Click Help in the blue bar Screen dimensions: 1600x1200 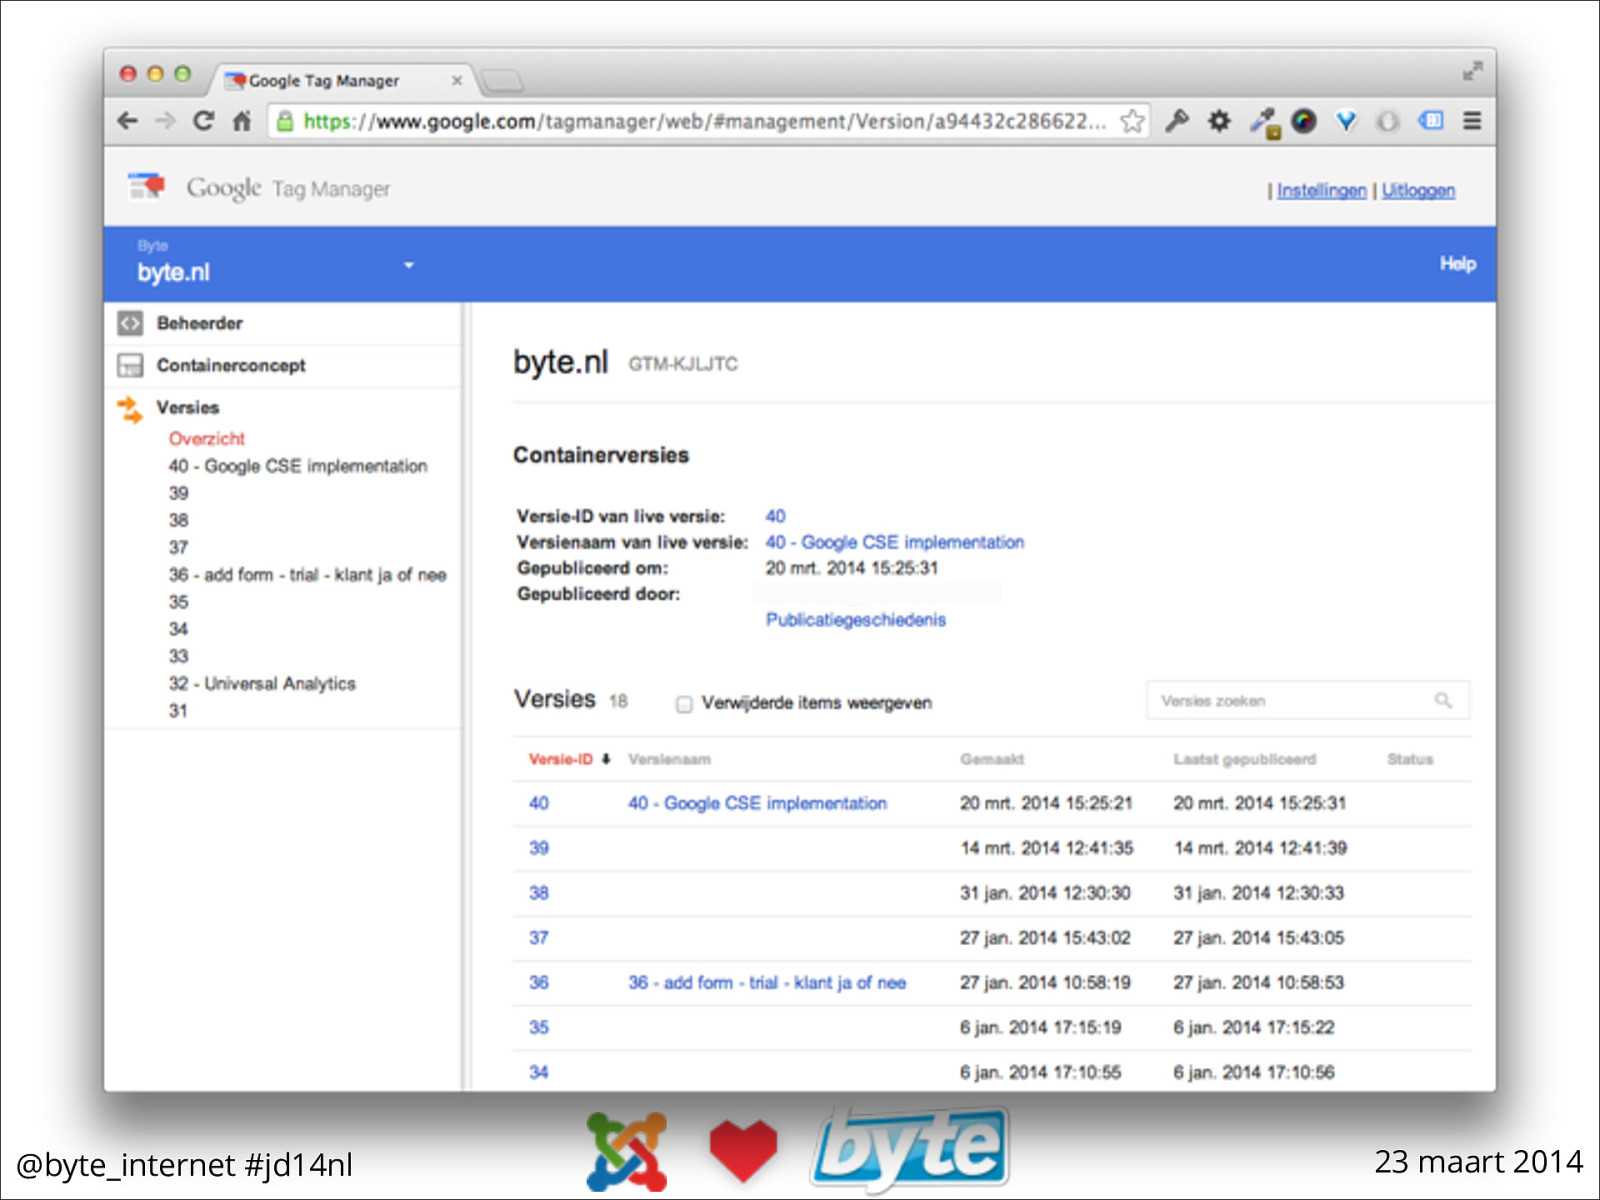1458,264
